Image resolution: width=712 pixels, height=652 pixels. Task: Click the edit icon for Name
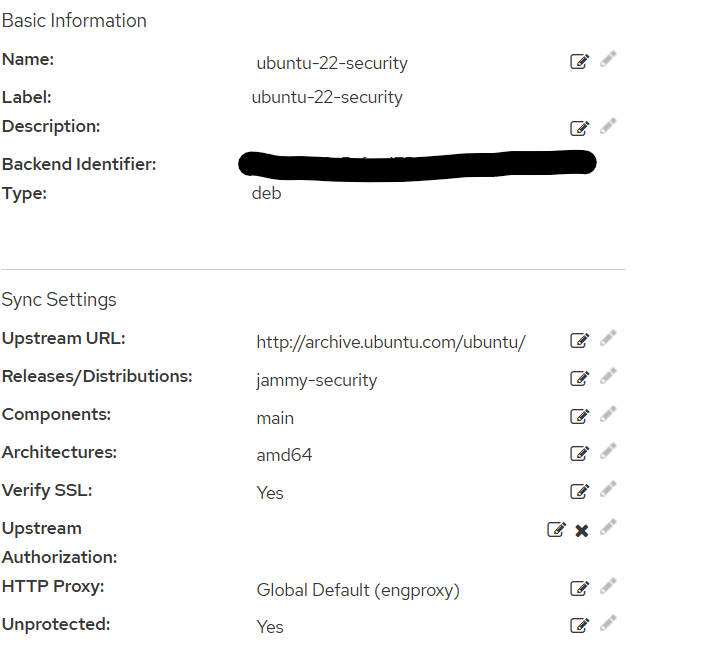tap(579, 62)
